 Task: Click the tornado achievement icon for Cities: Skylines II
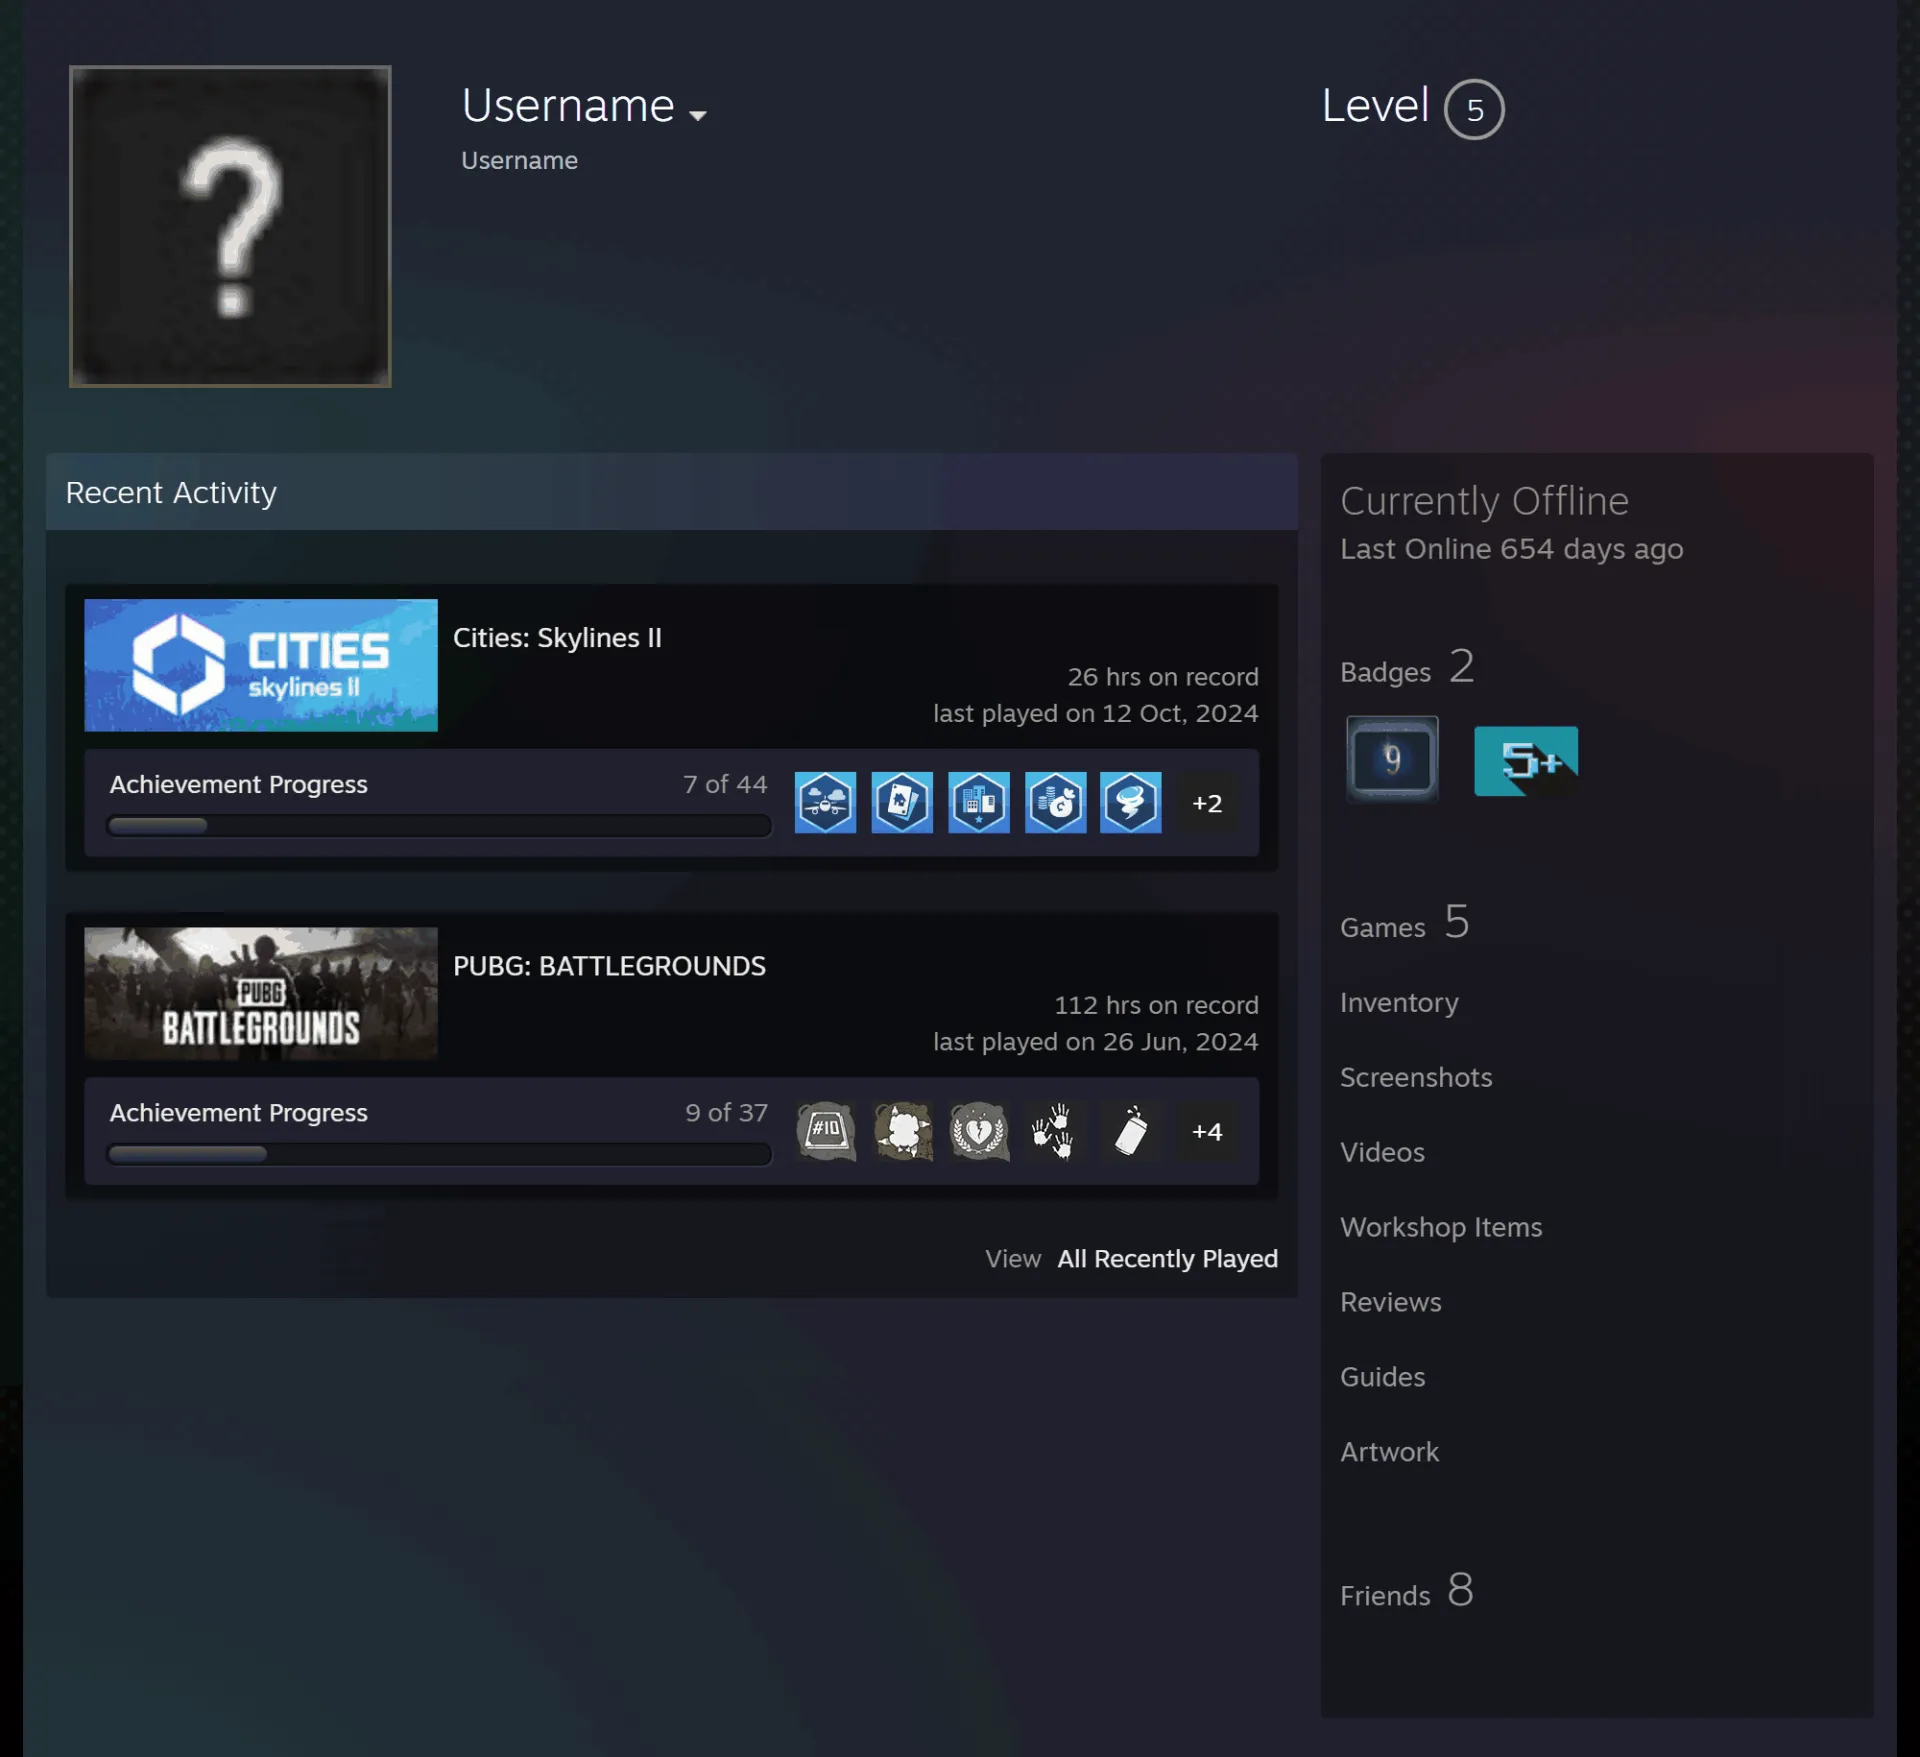pyautogui.click(x=1131, y=802)
